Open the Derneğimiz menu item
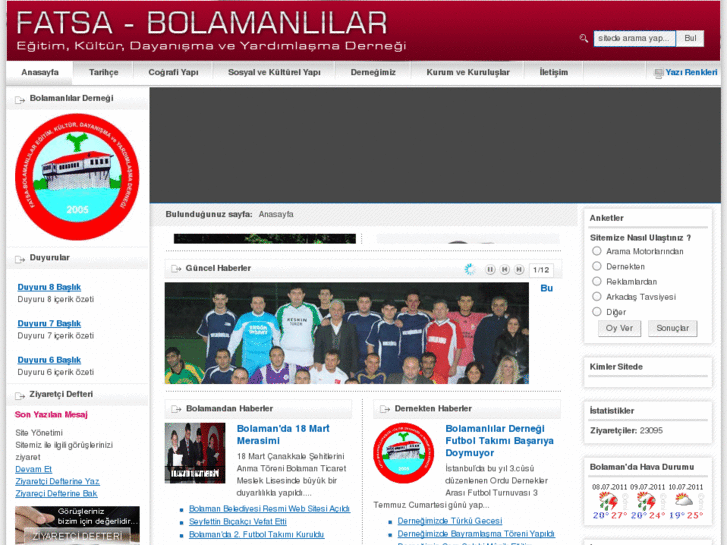Viewport: 727px width, 545px height. tap(373, 72)
